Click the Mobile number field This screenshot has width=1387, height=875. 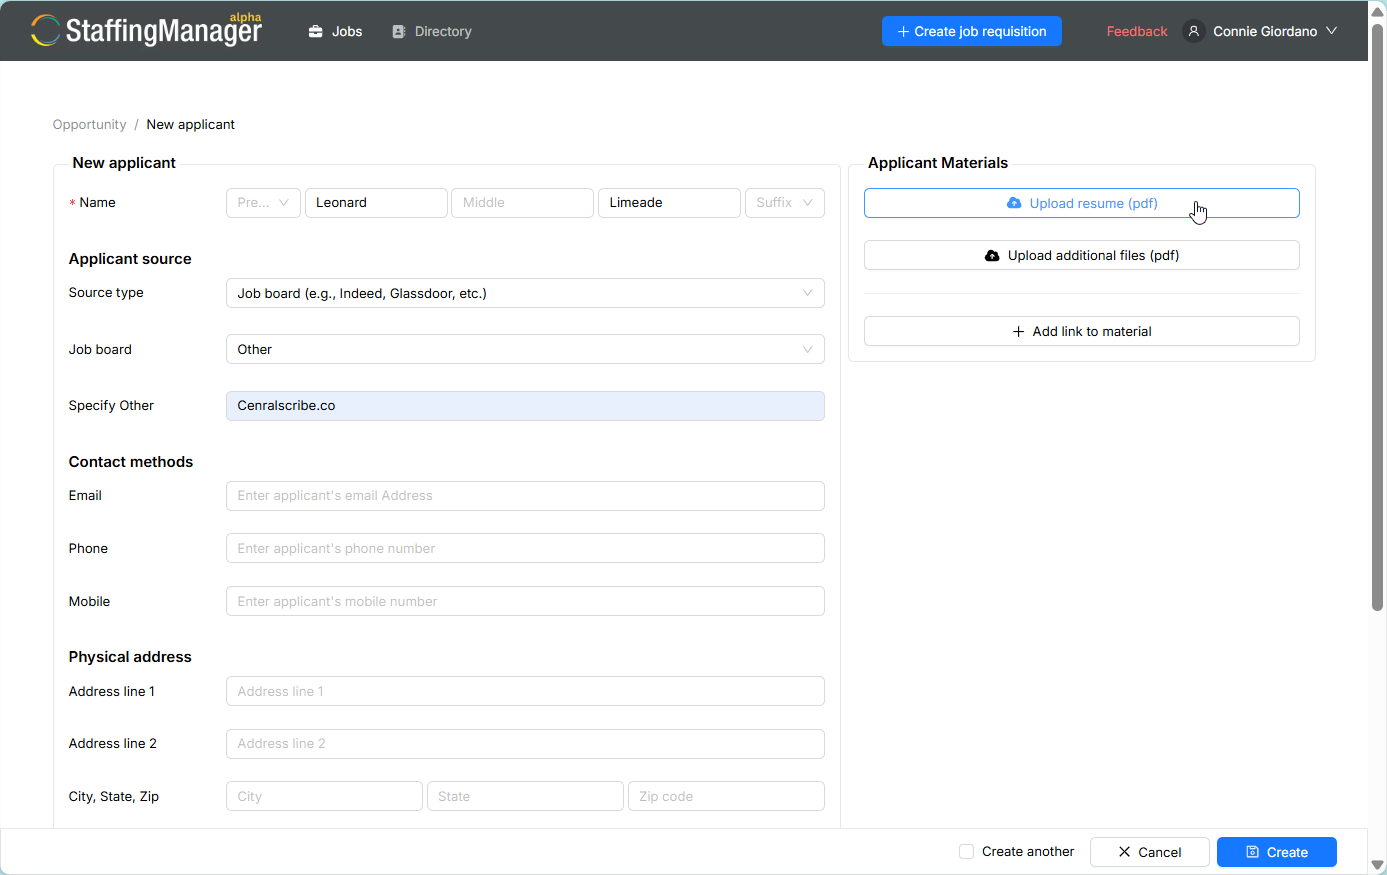pos(525,601)
